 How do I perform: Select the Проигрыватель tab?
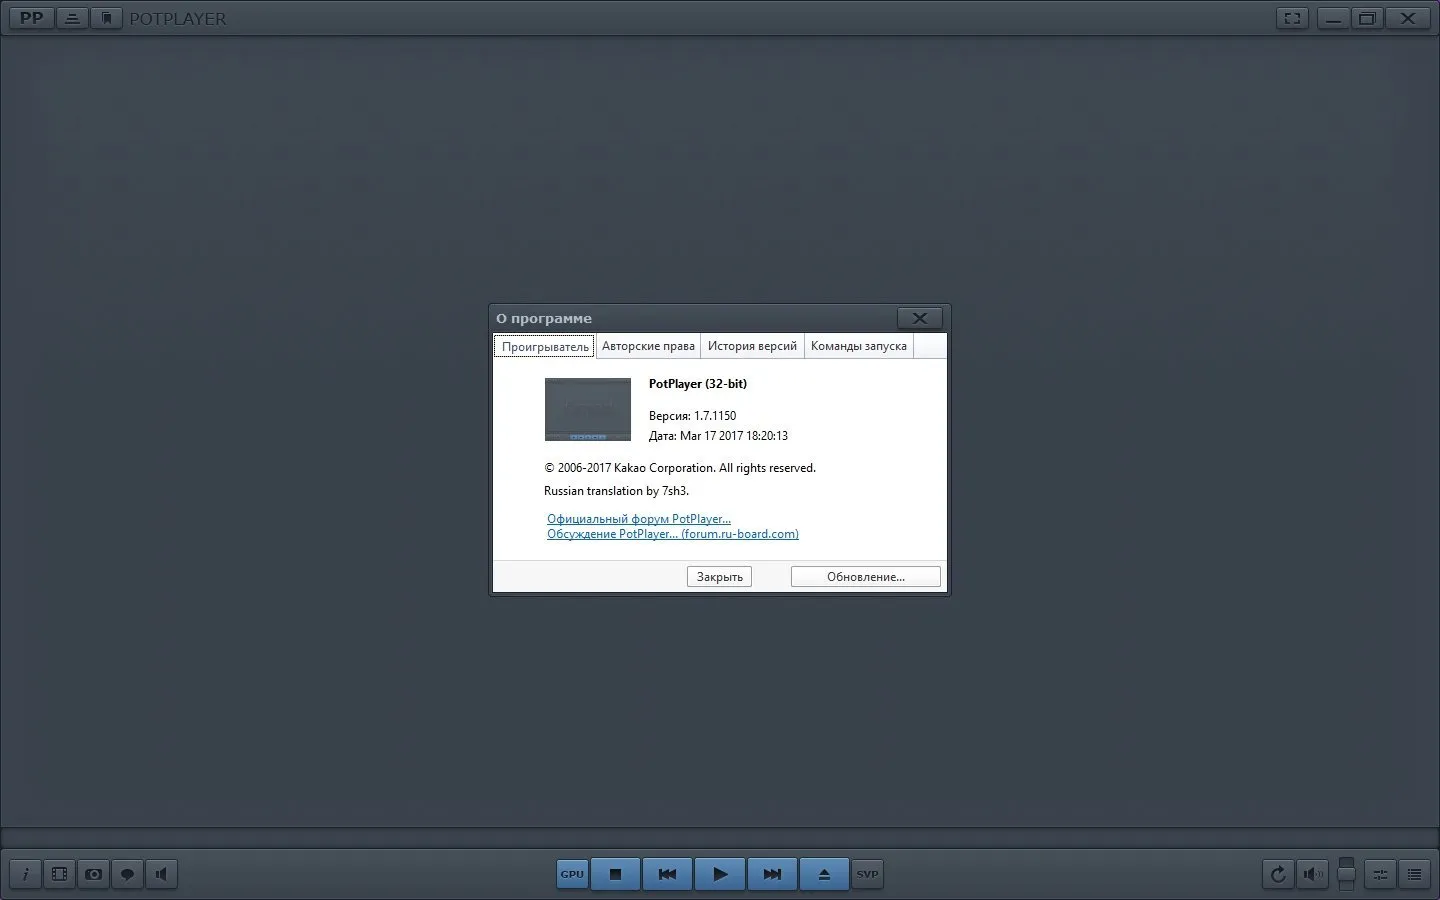545,346
